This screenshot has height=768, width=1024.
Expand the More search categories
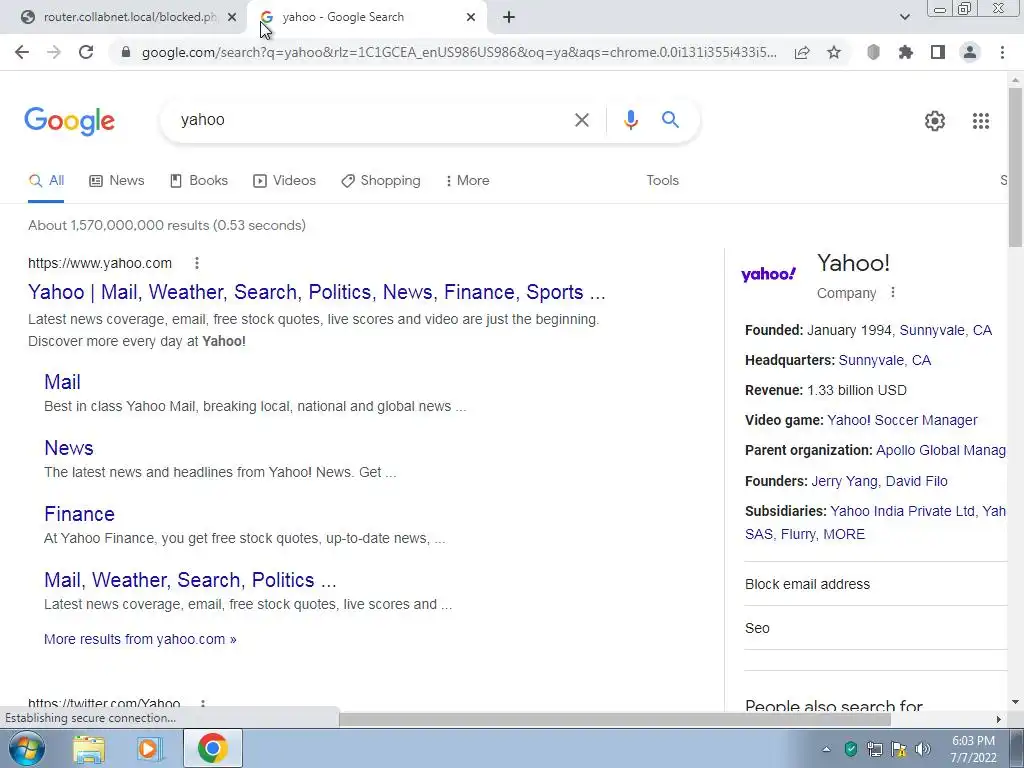[467, 181]
